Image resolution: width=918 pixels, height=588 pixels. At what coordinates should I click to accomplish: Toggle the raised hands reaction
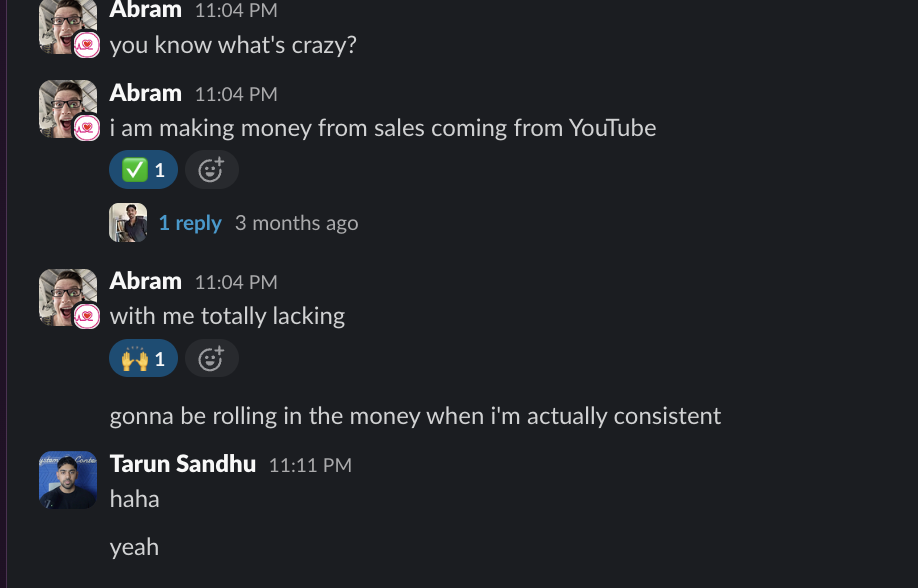click(x=143, y=358)
